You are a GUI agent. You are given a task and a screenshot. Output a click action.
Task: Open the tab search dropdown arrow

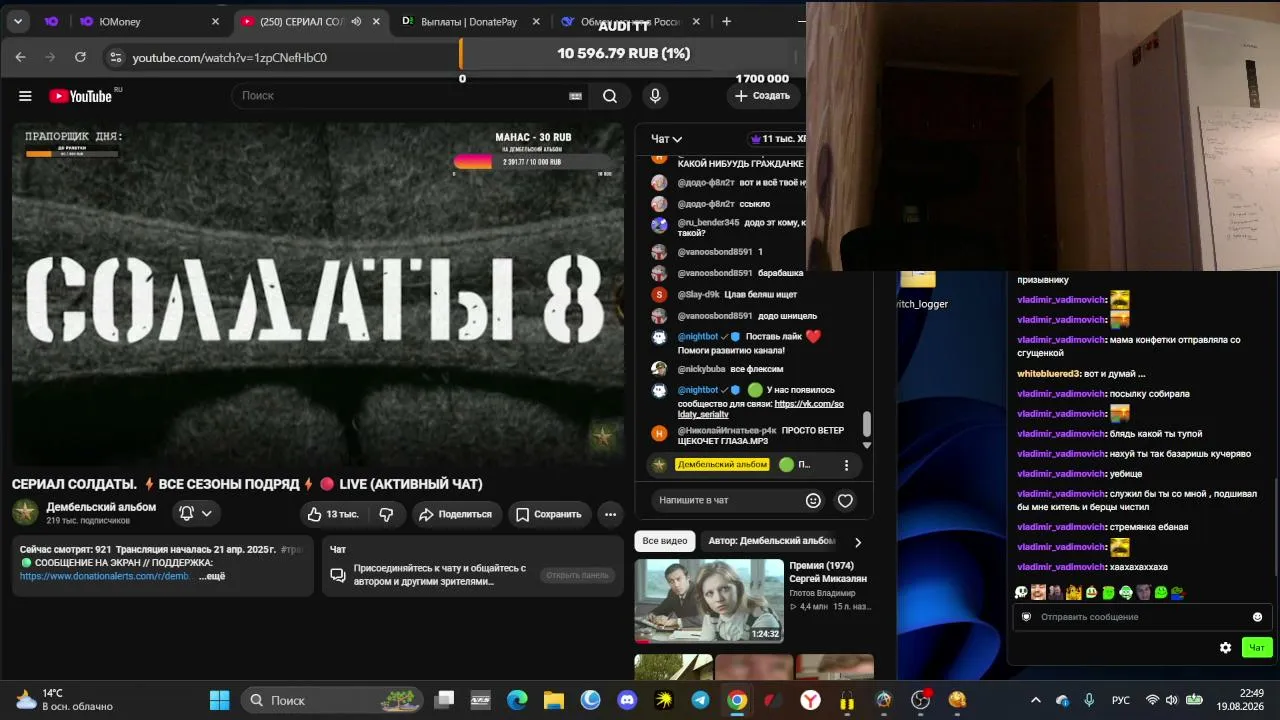[x=18, y=21]
